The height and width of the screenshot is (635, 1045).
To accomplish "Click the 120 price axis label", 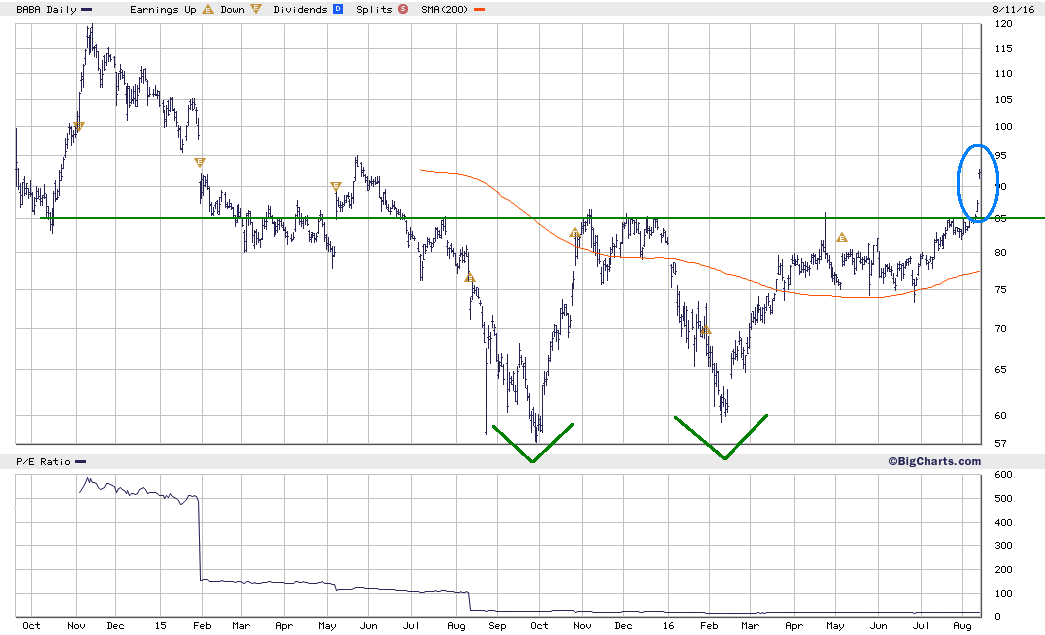I will [x=1003, y=23].
